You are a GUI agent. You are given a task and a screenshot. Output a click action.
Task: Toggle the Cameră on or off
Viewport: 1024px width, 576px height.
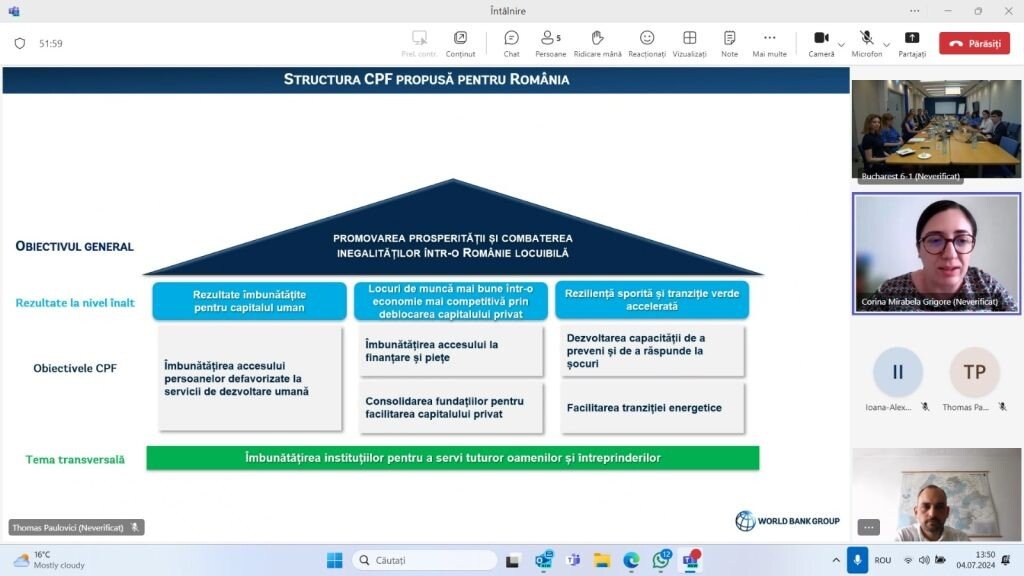(820, 43)
